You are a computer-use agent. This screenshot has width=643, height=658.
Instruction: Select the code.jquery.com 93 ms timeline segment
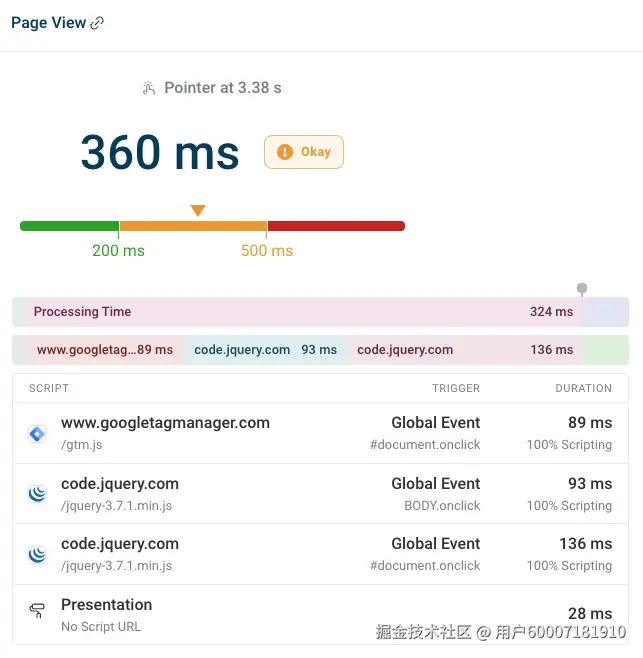click(x=265, y=350)
